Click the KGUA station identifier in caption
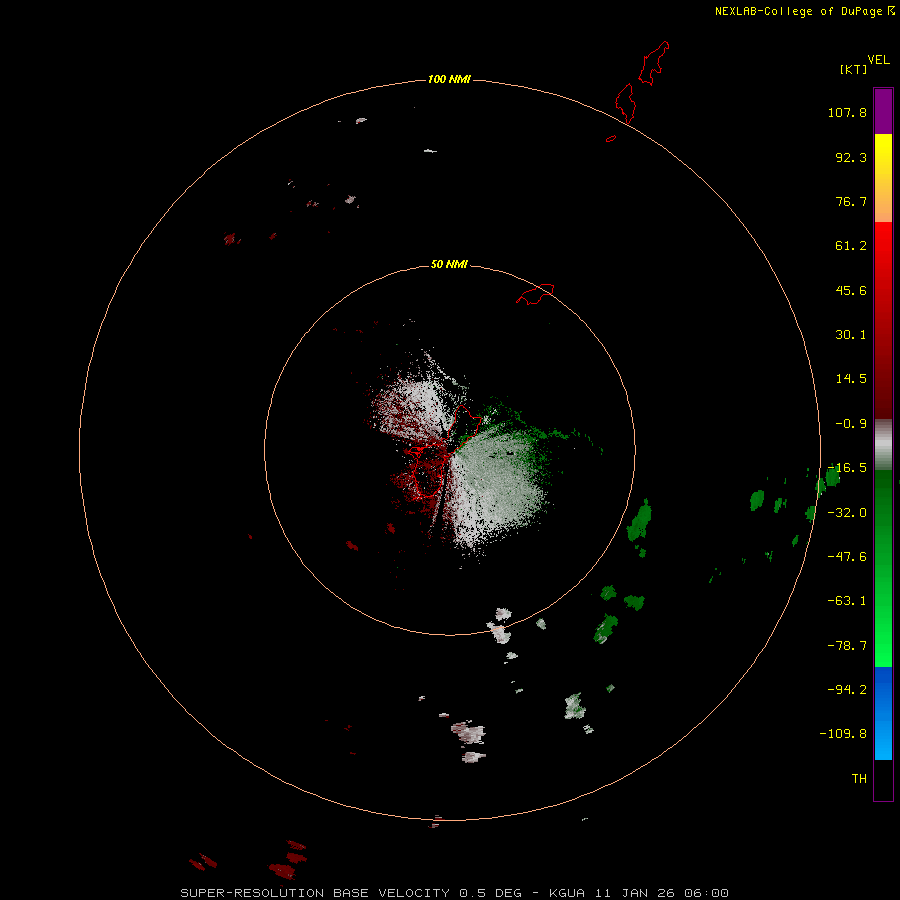The image size is (900, 900). pyautogui.click(x=567, y=893)
